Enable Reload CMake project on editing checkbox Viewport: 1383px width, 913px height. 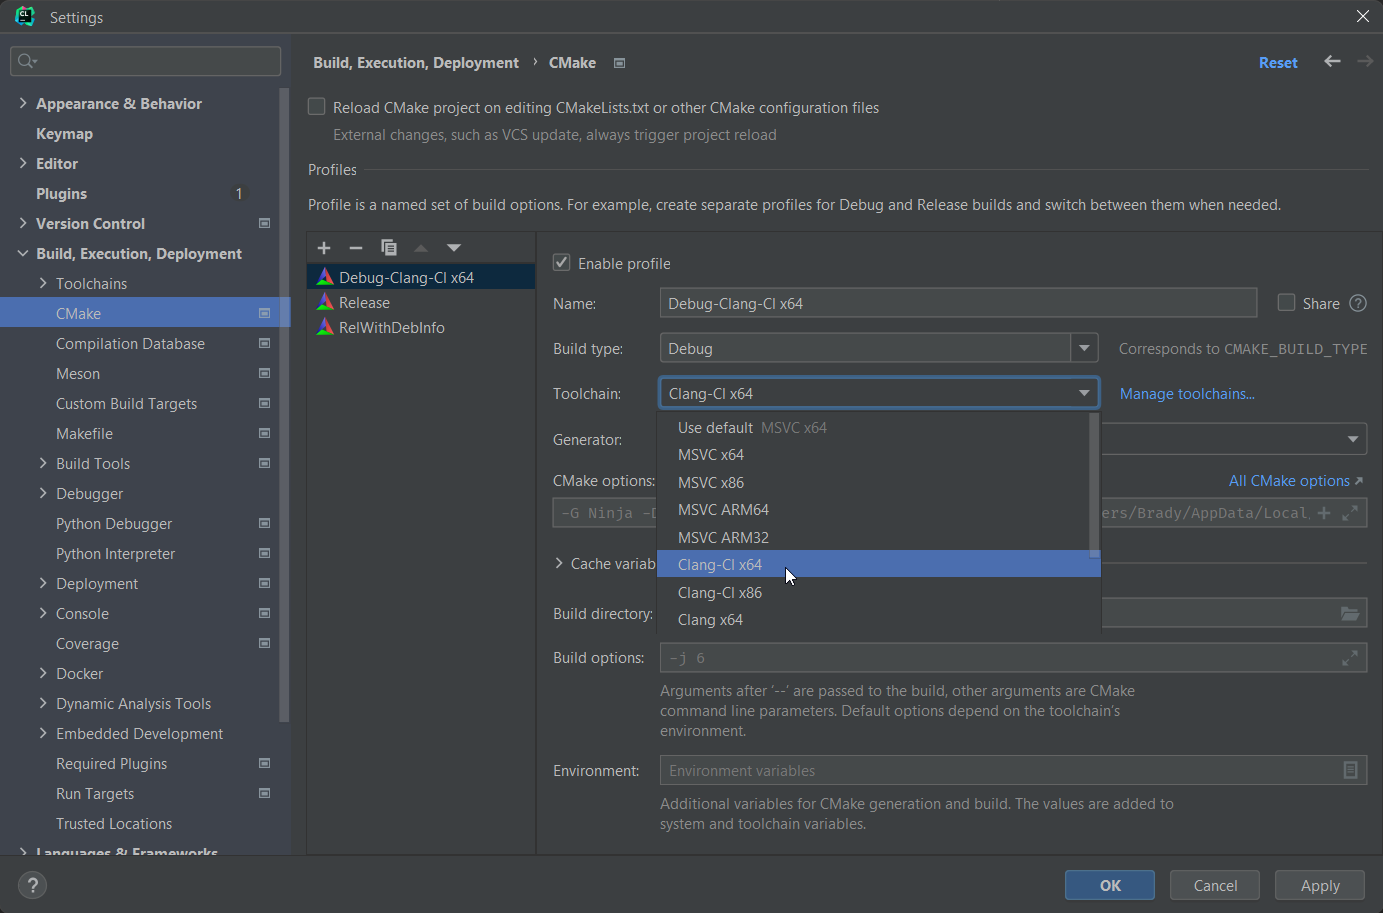[317, 107]
